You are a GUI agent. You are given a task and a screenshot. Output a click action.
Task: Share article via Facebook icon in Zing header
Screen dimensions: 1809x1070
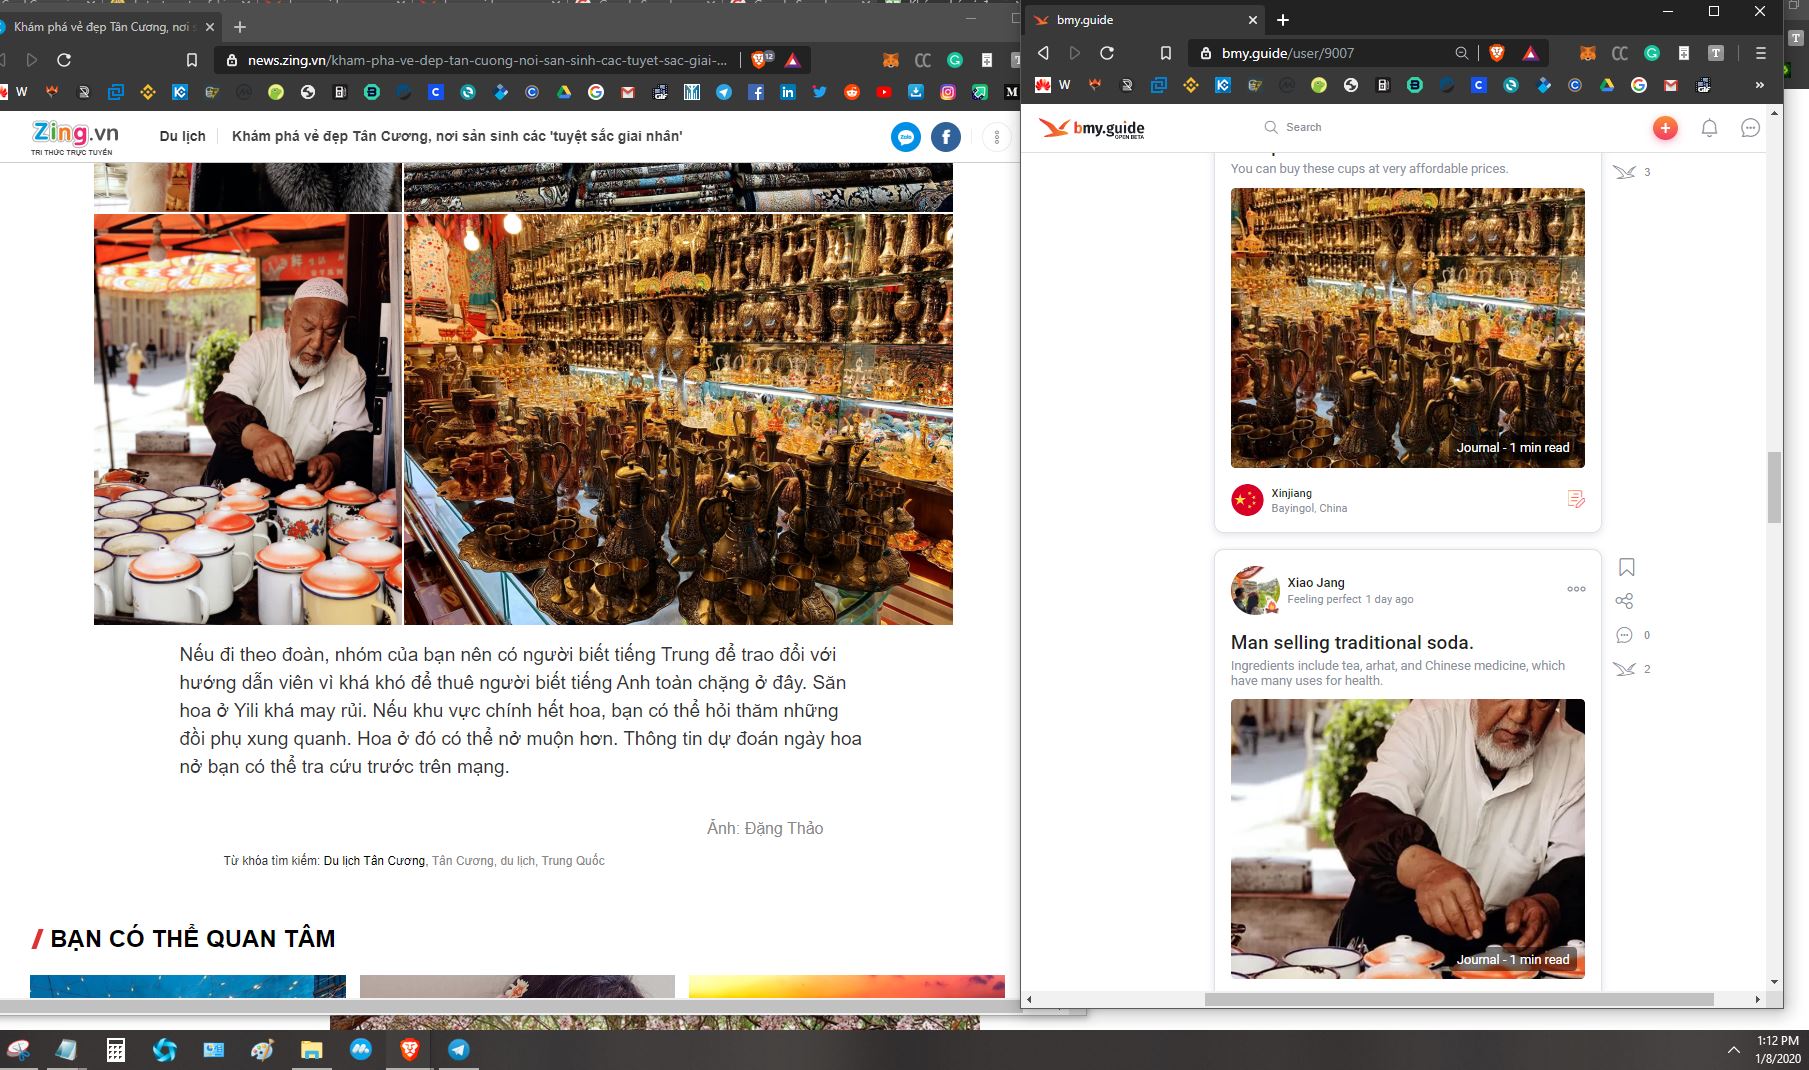pos(946,137)
